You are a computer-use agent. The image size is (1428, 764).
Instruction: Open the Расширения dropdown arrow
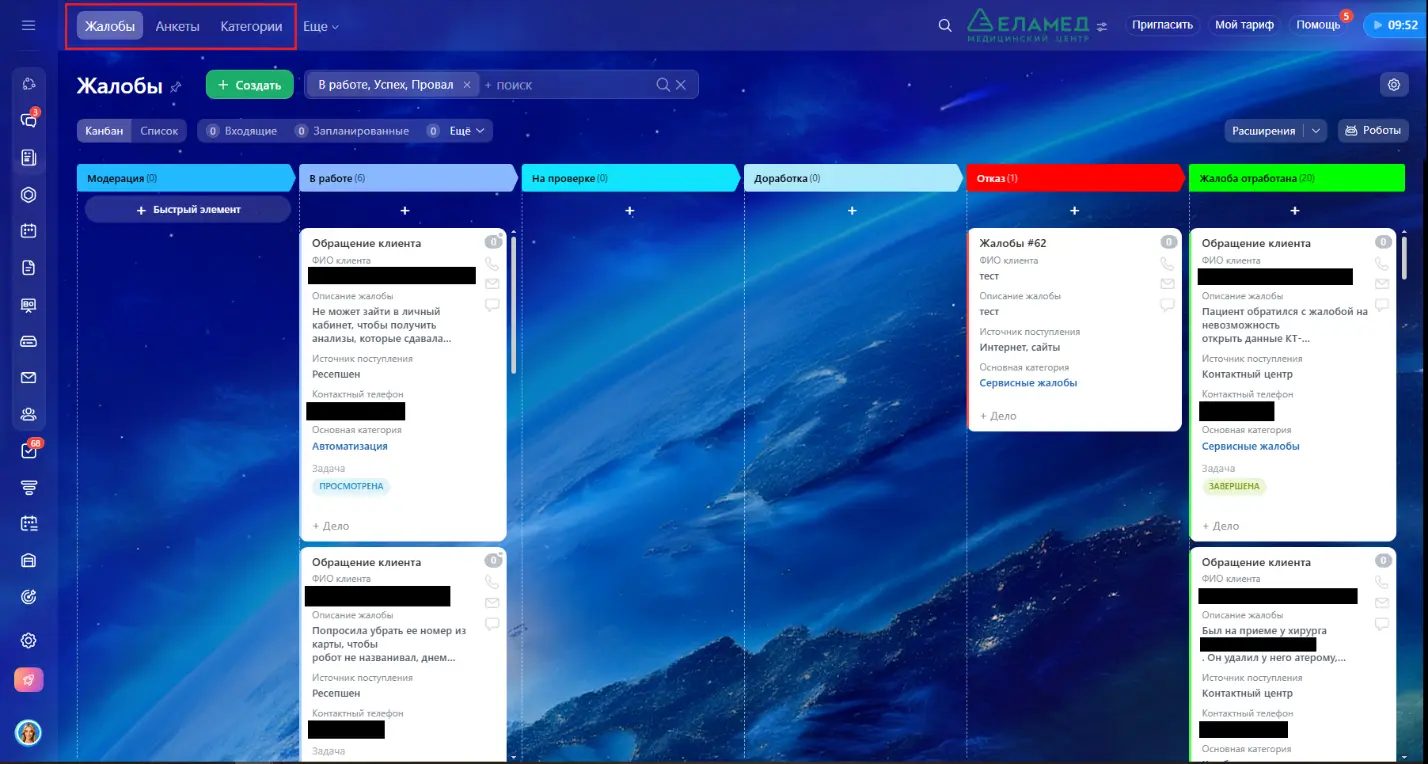click(x=1317, y=130)
